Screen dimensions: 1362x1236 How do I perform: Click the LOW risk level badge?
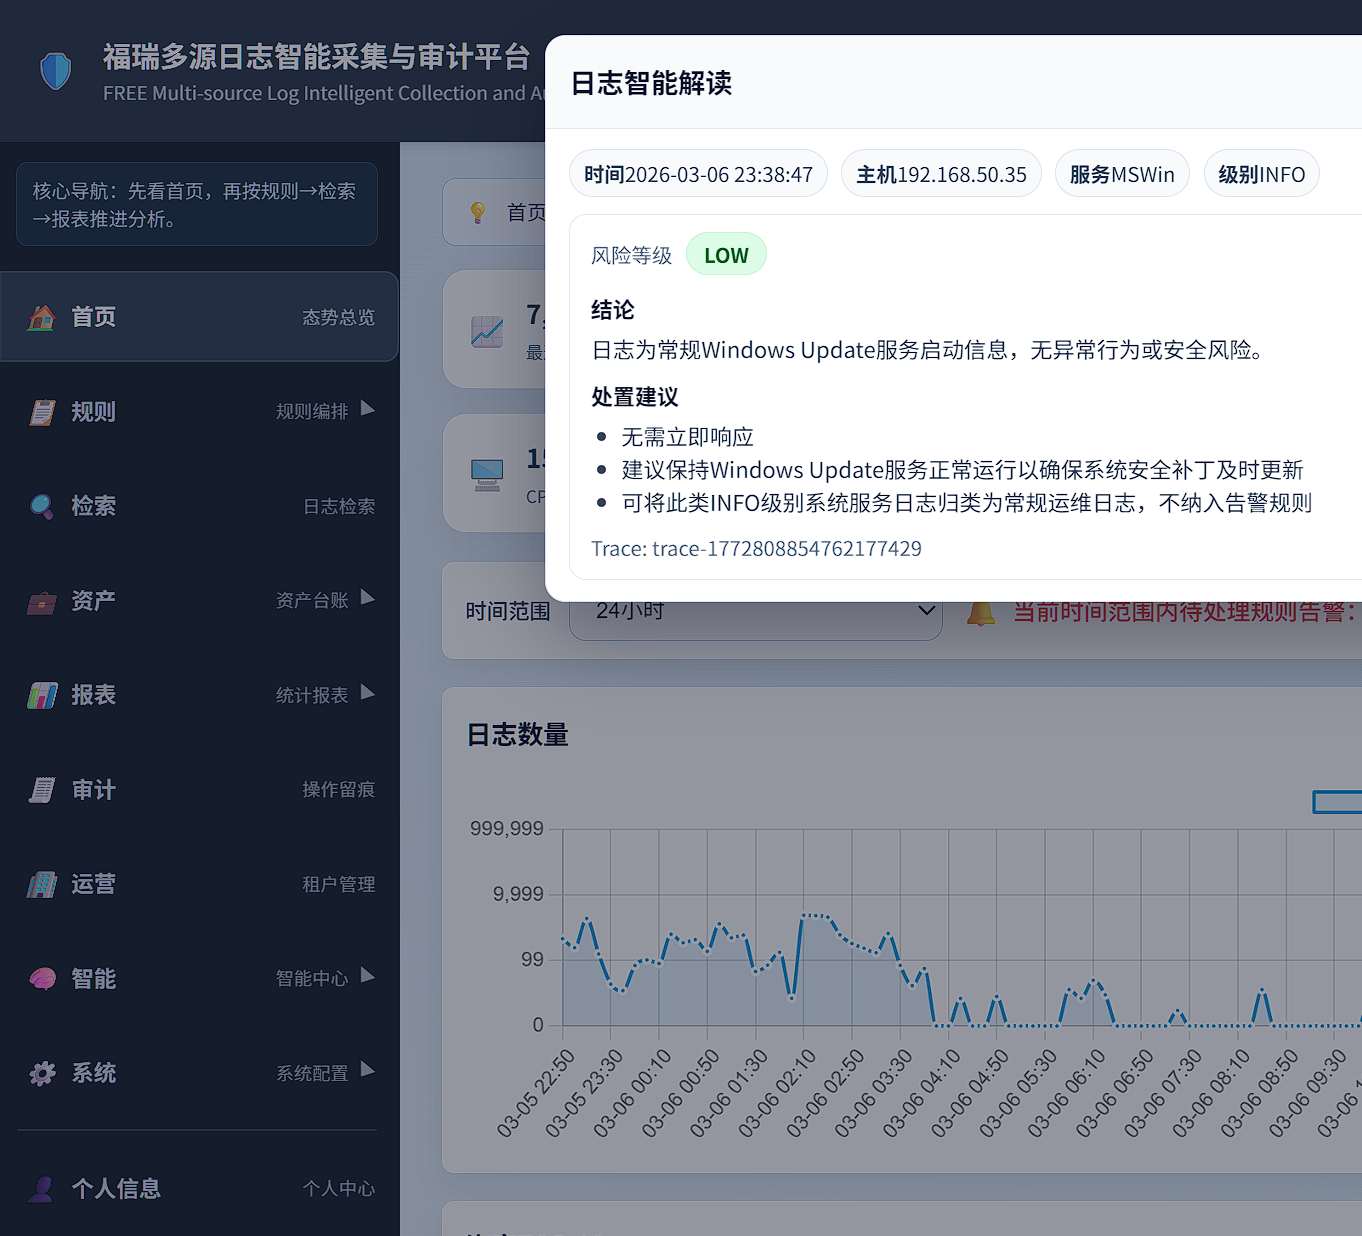click(726, 255)
